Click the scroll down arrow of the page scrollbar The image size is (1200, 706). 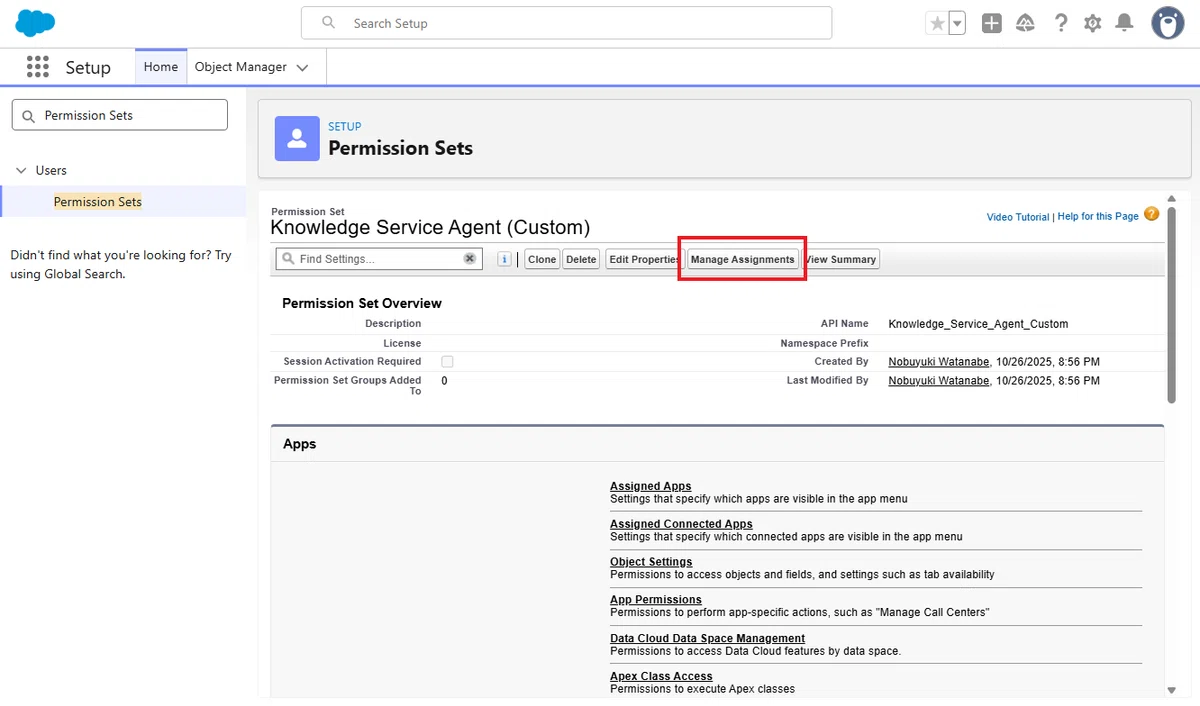1172,690
